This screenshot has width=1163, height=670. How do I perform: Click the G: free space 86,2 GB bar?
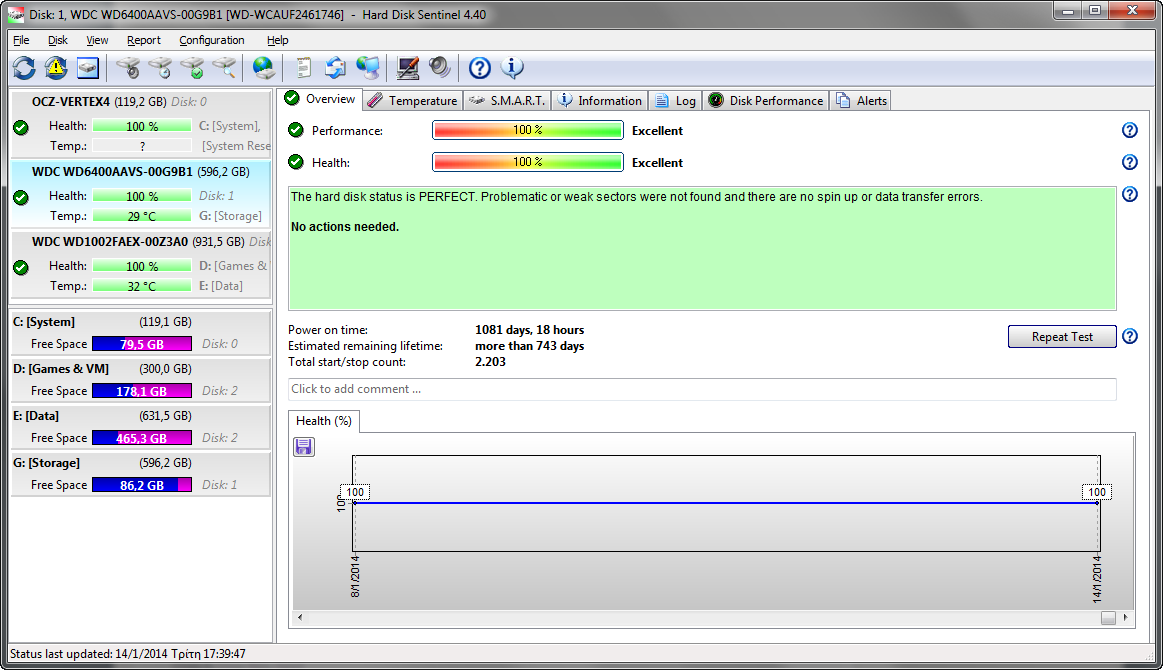pyautogui.click(x=142, y=485)
